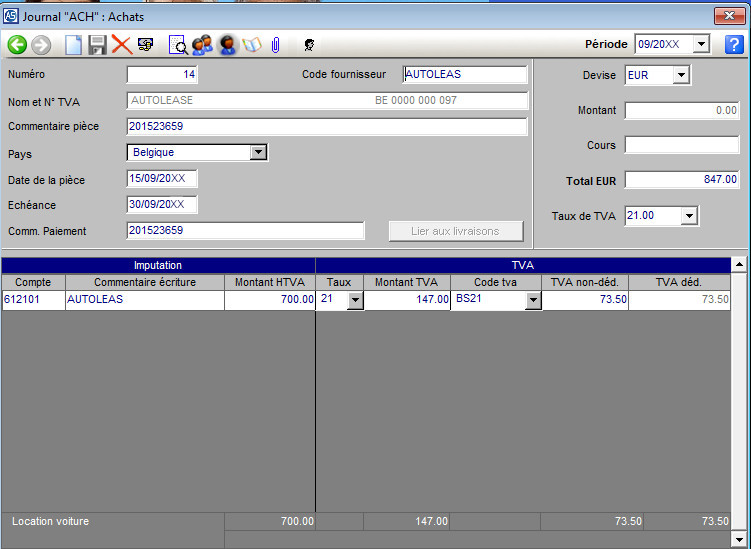751x549 pixels.
Task: Click the red X delete icon
Action: 121,44
